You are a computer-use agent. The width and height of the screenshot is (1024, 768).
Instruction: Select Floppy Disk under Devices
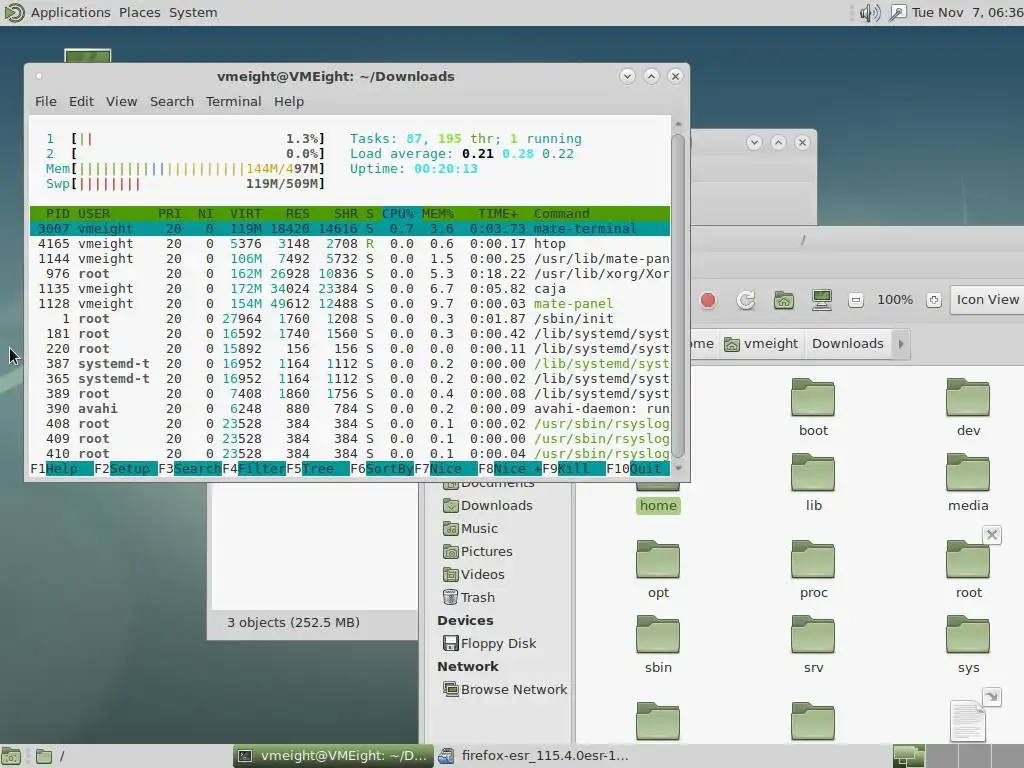[x=489, y=643]
